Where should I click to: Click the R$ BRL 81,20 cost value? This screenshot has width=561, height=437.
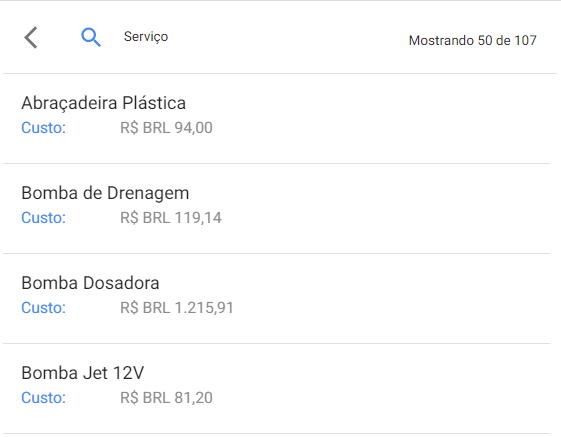click(166, 398)
